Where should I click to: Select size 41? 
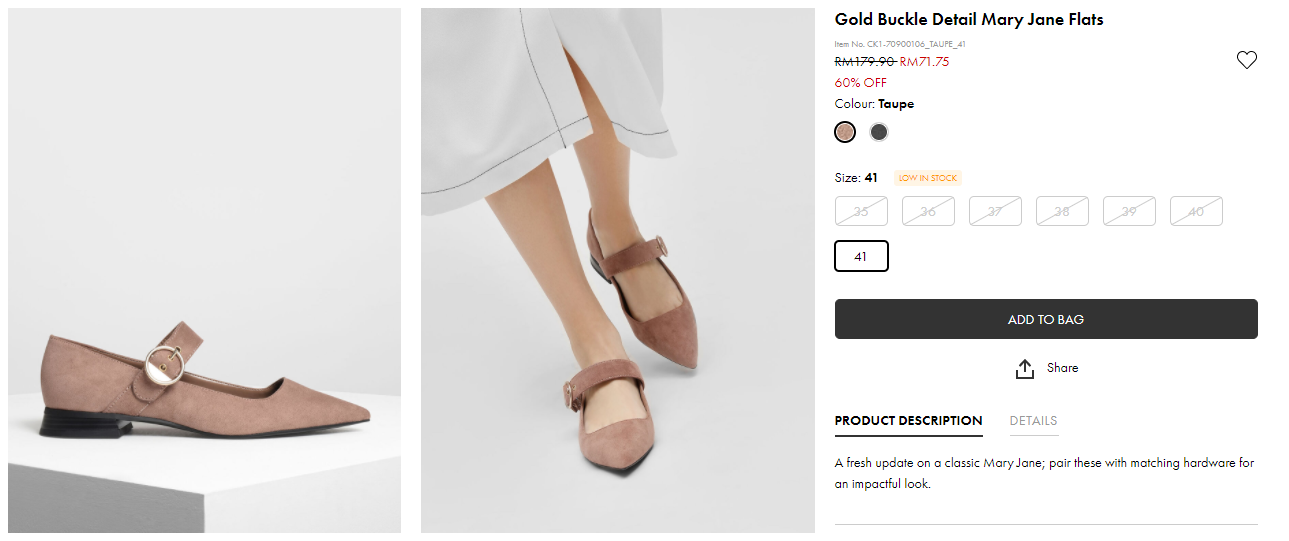point(861,256)
